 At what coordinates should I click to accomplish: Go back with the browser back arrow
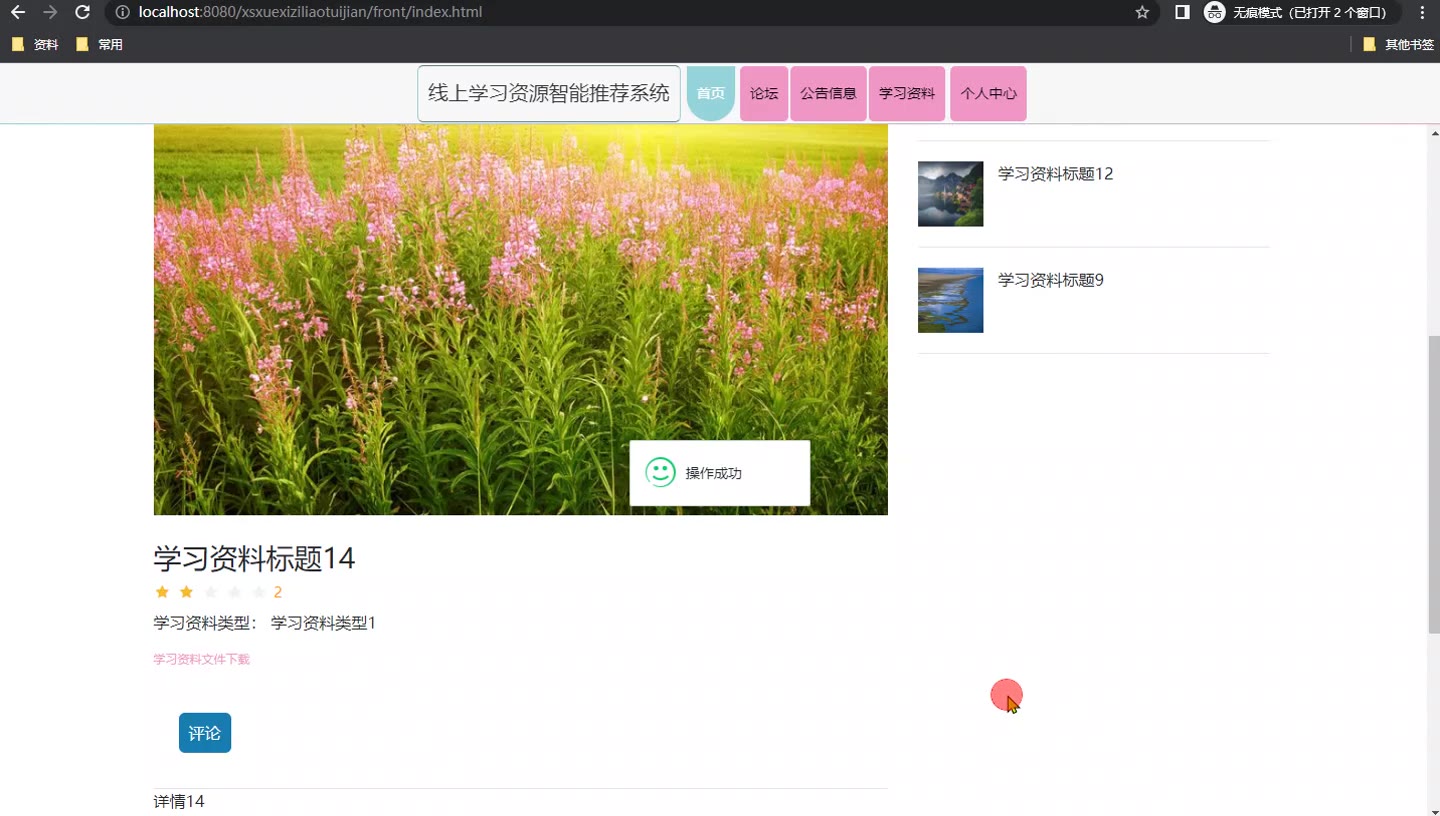[17, 12]
